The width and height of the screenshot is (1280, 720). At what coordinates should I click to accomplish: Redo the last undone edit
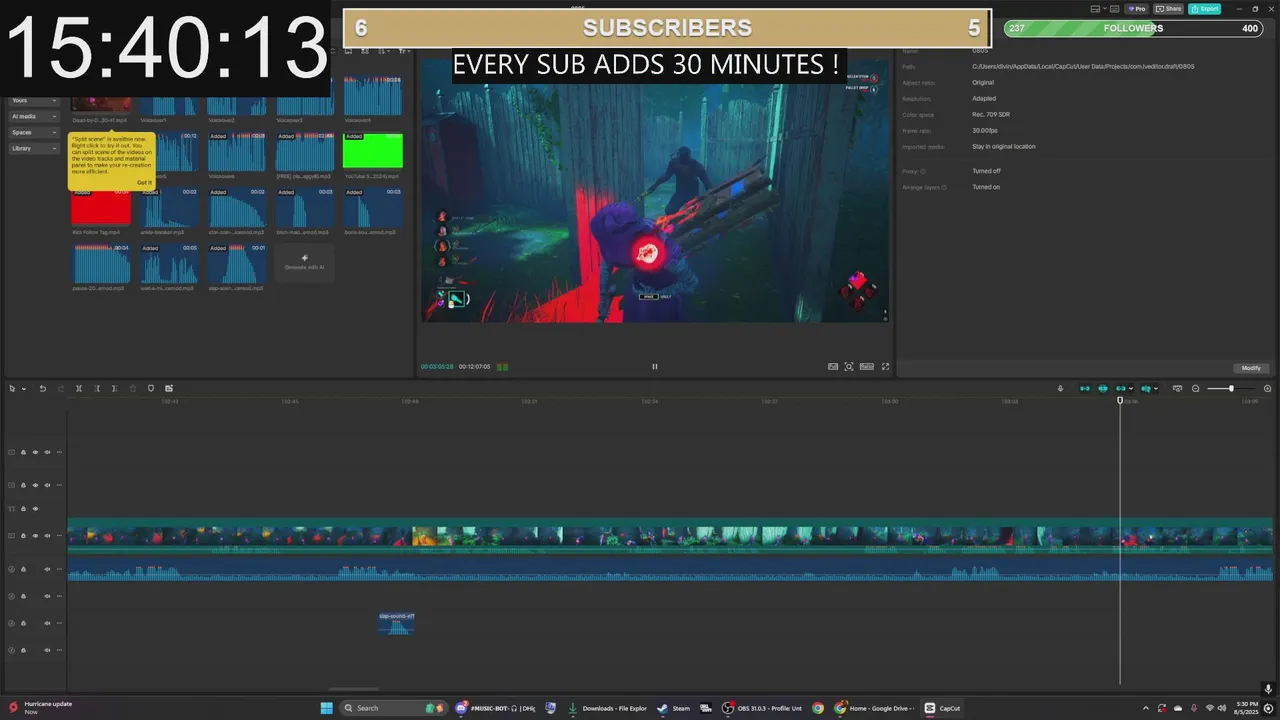tap(60, 388)
